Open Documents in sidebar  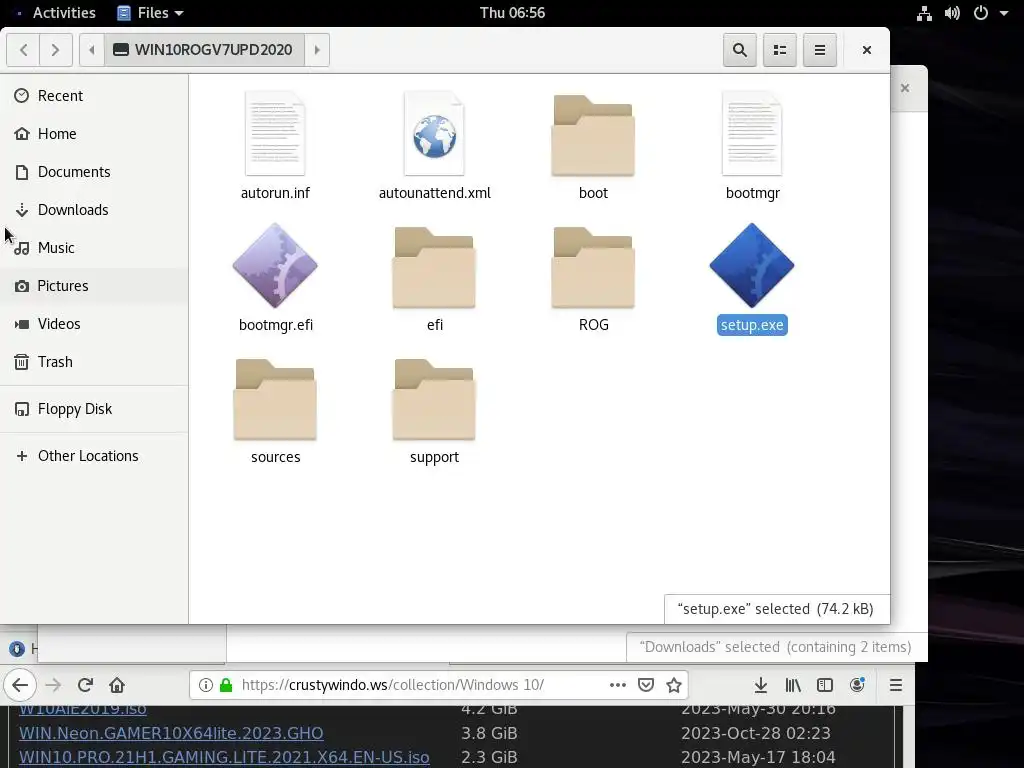tap(94, 172)
